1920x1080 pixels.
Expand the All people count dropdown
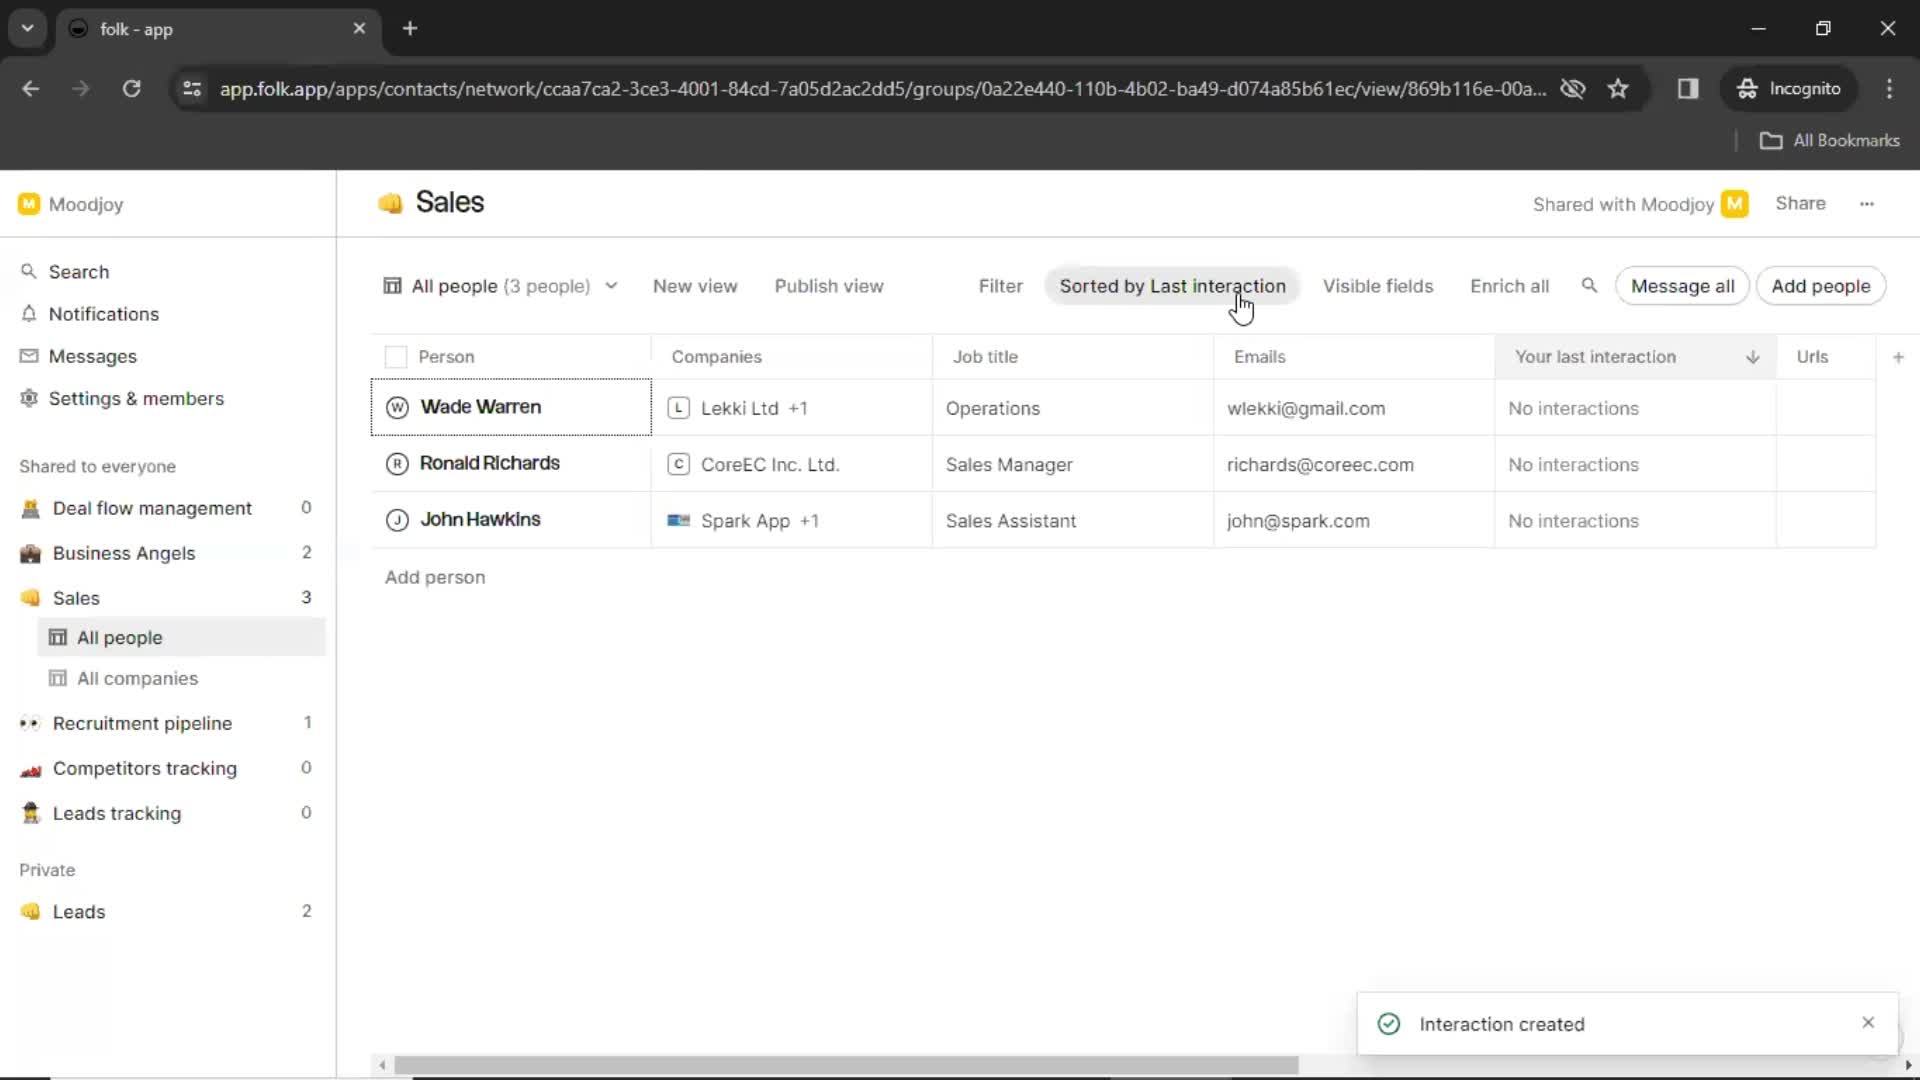tap(609, 285)
